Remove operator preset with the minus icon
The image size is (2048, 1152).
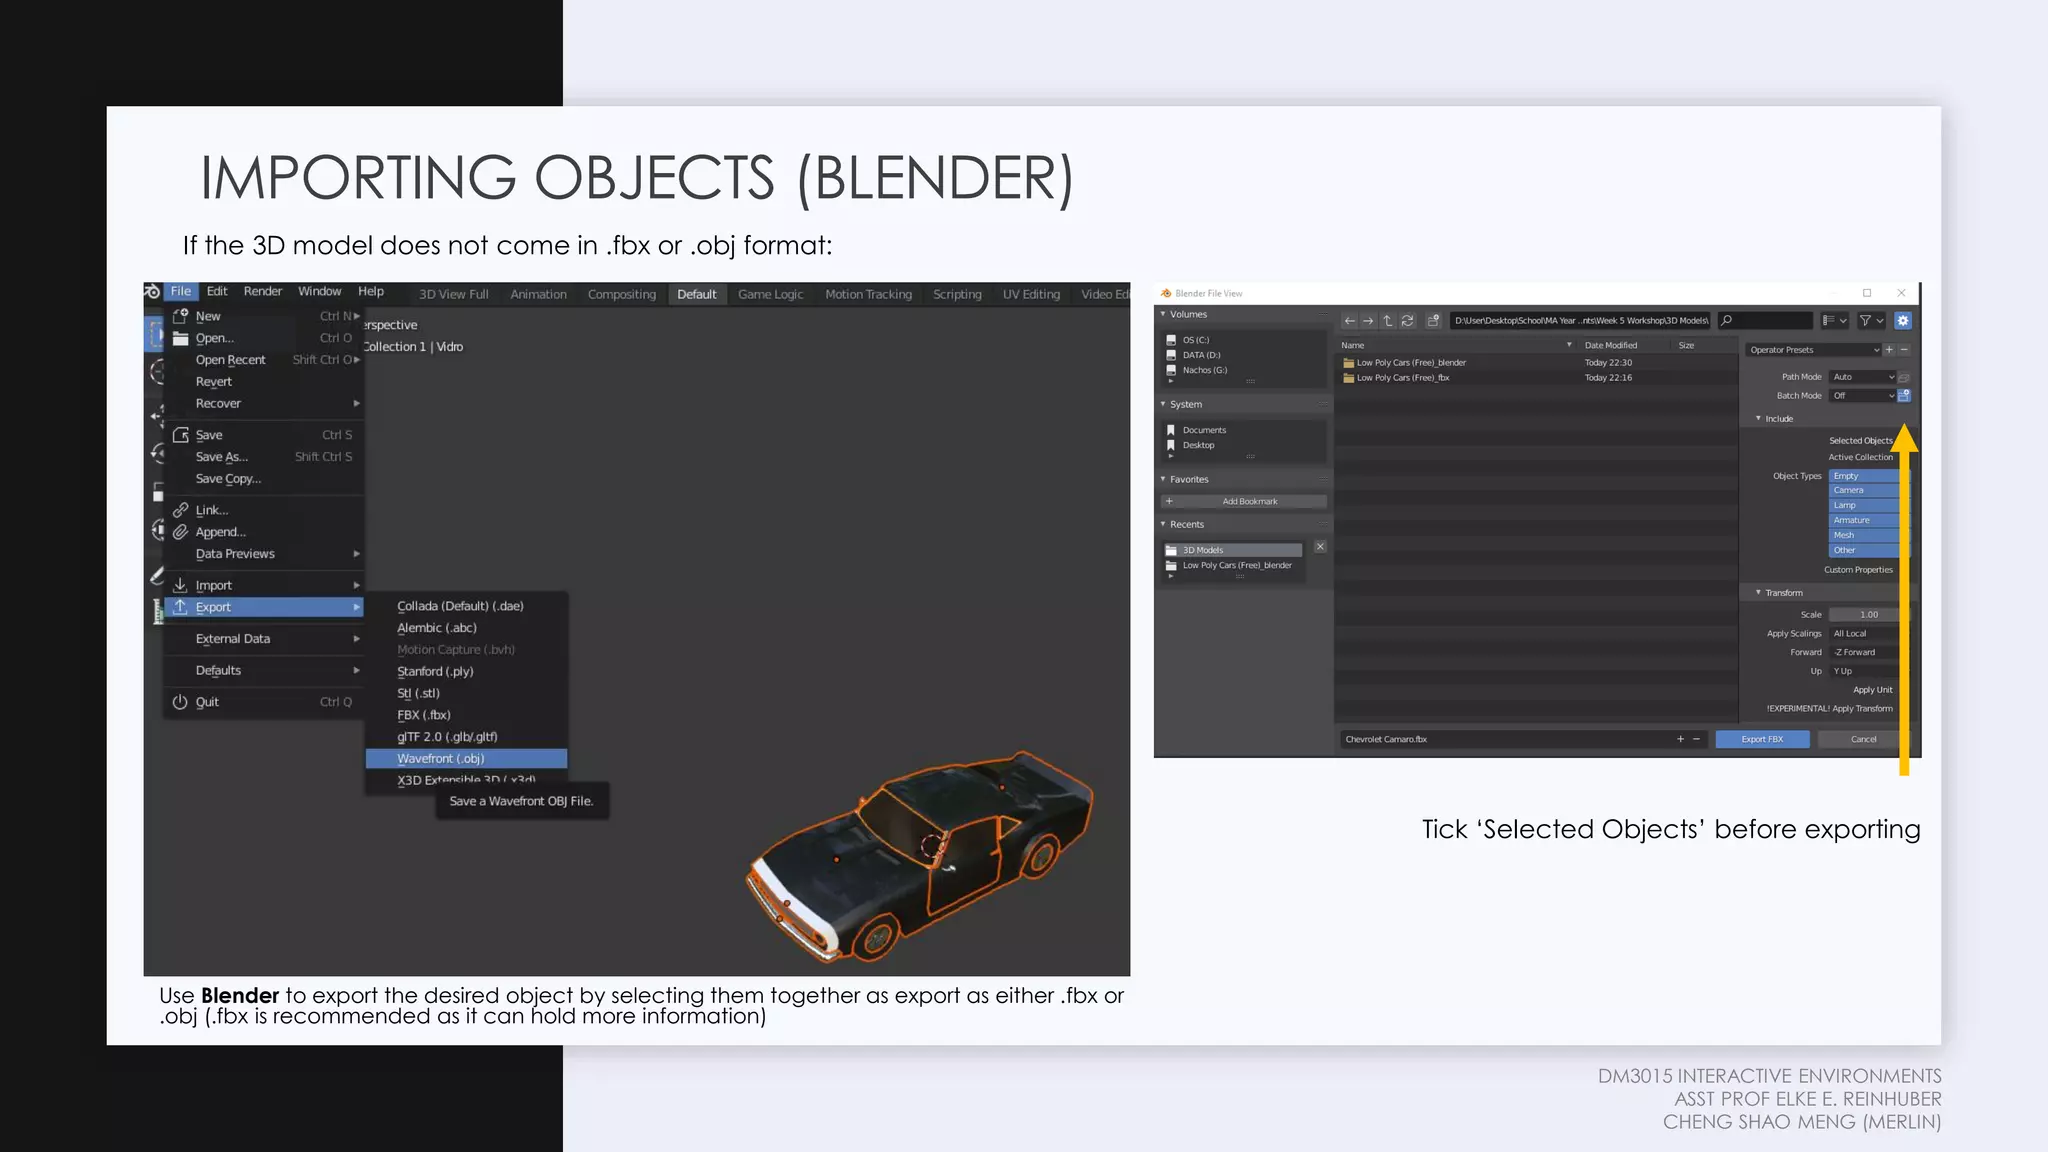[x=1904, y=350]
